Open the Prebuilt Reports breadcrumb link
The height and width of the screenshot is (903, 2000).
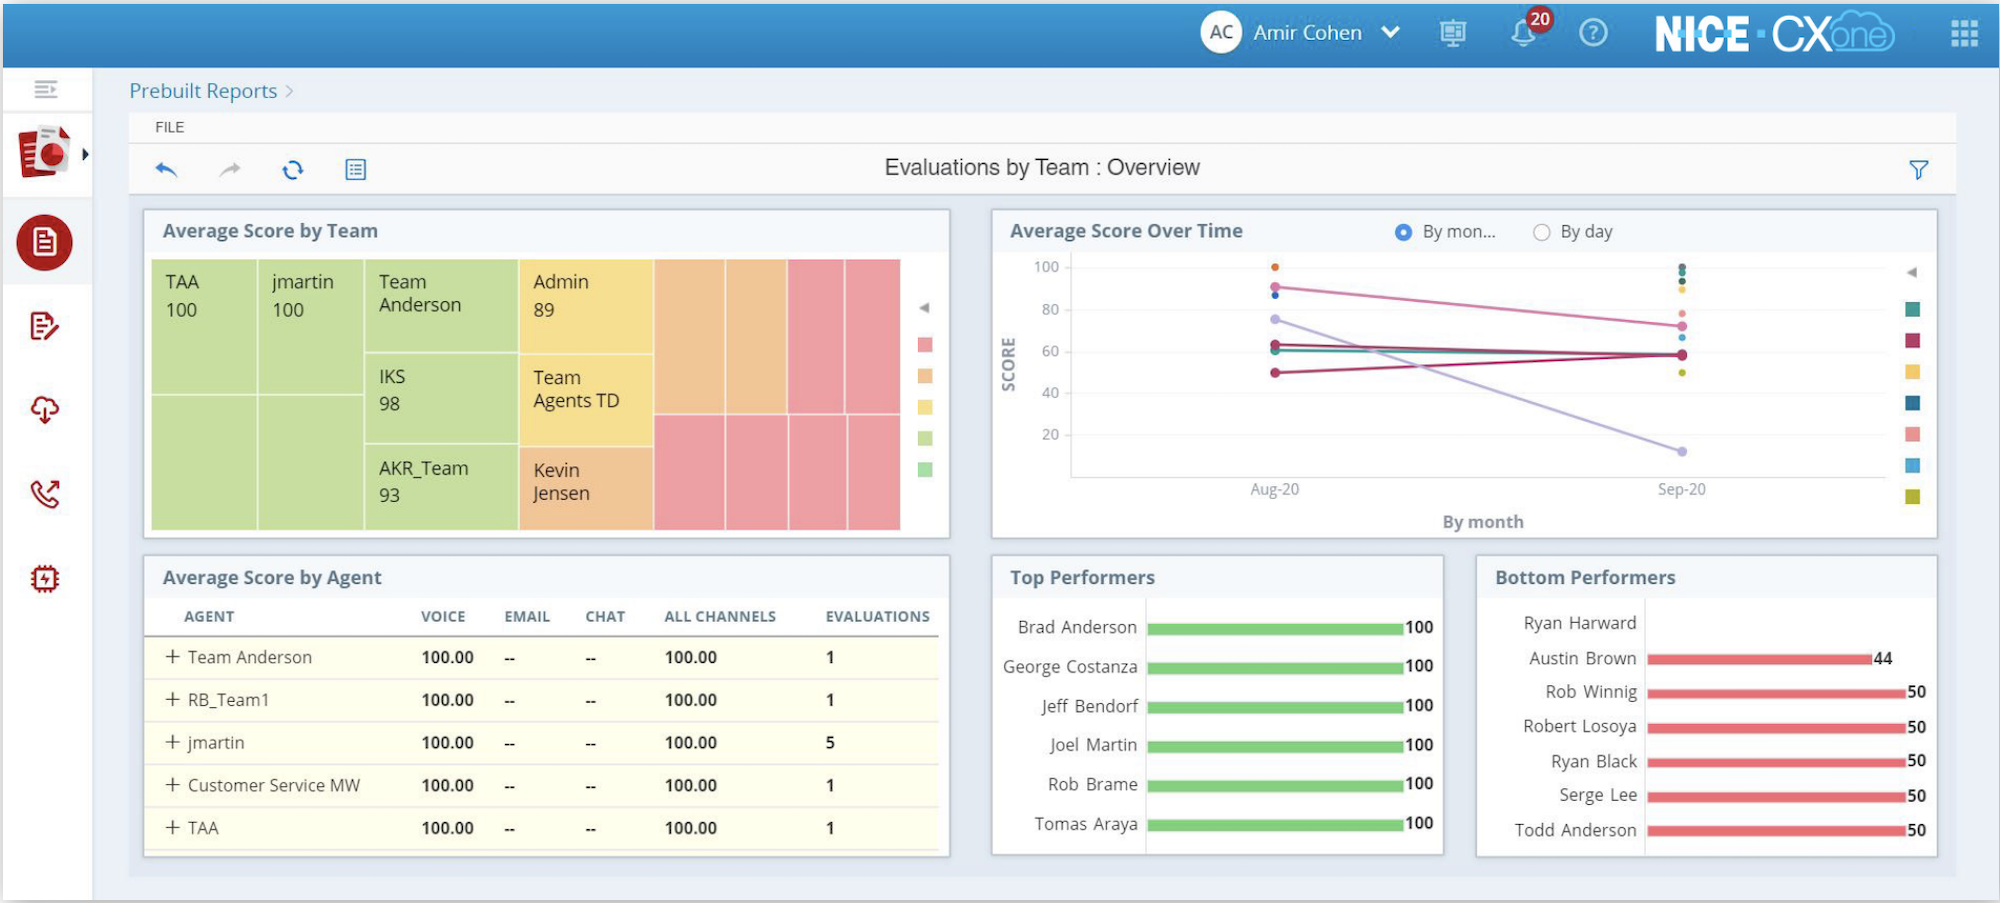click(x=203, y=91)
